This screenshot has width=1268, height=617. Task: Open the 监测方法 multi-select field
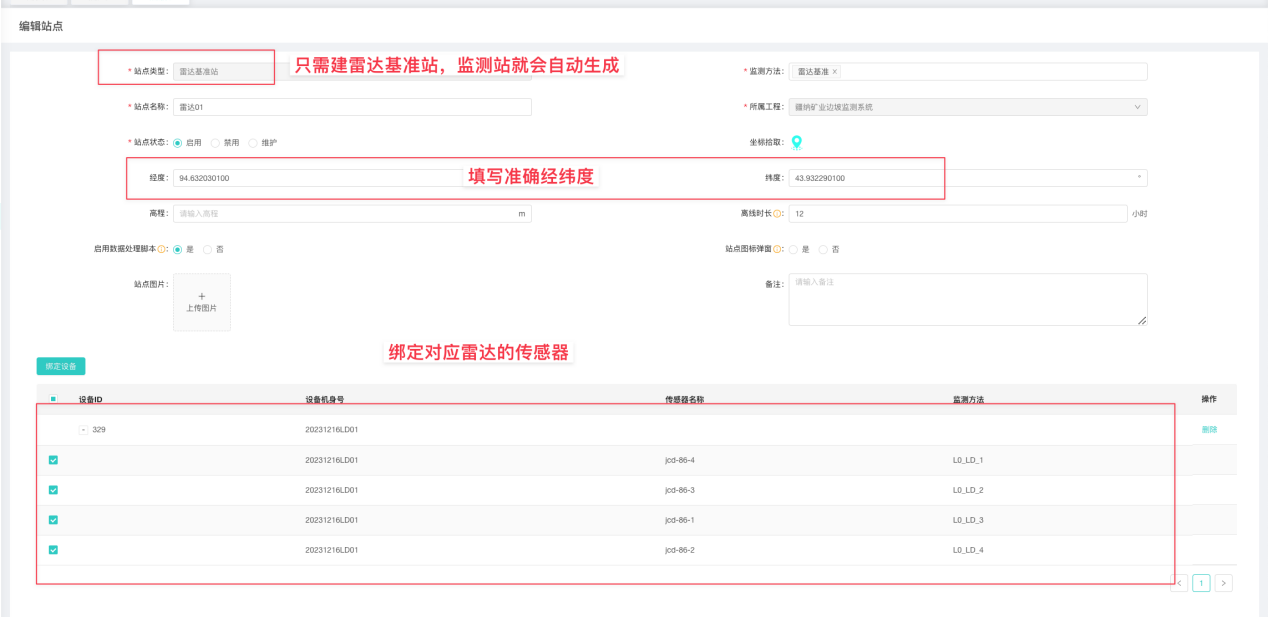click(x=990, y=72)
